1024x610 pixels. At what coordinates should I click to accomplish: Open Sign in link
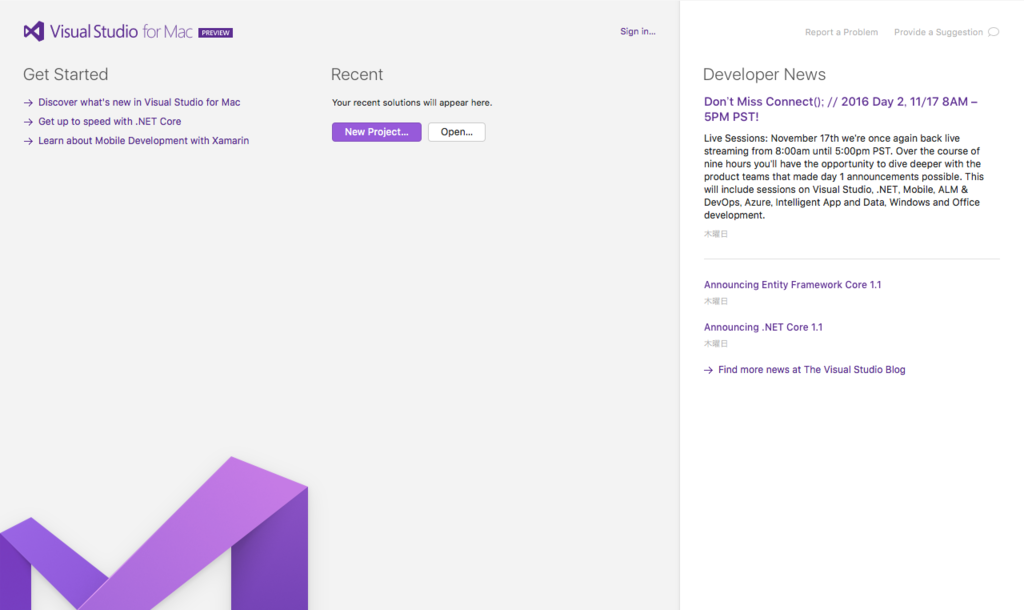pos(637,31)
